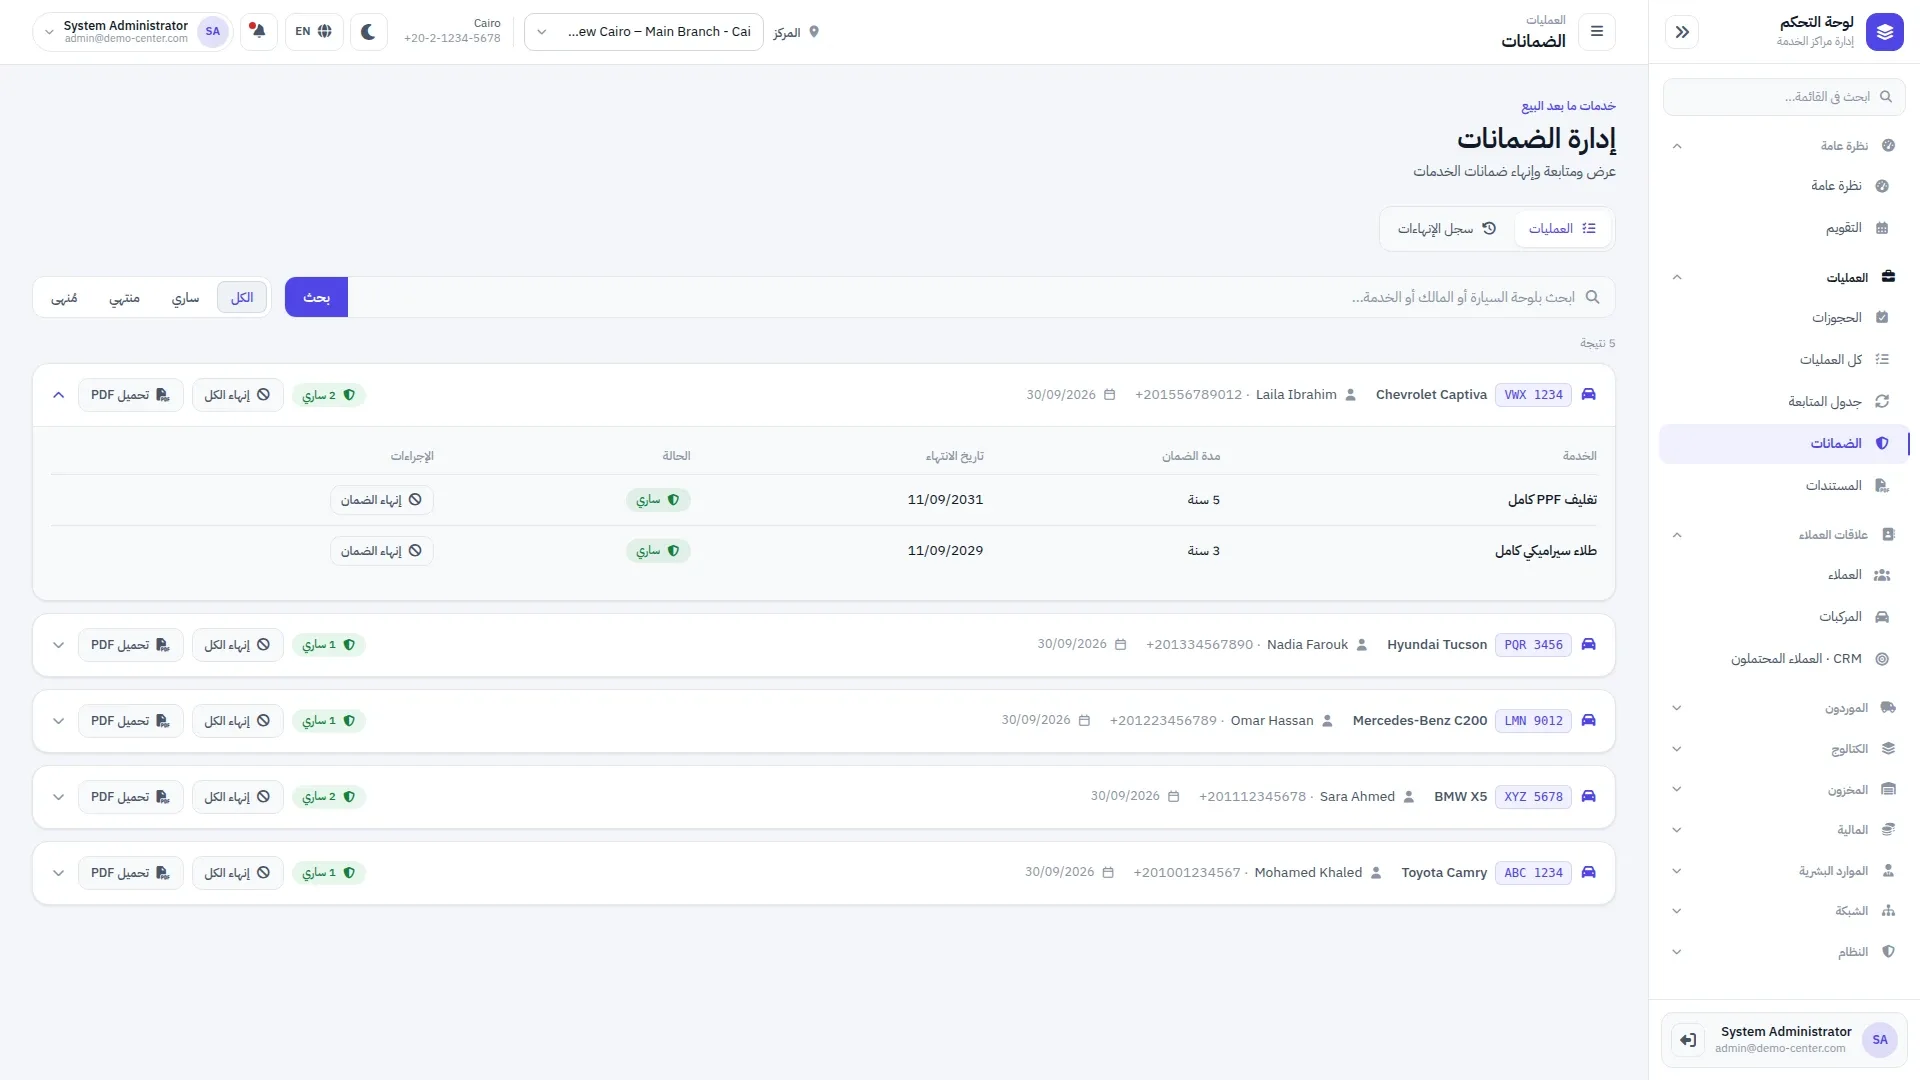
Task: Terminate تغليف PPF كامل warranty
Action: (381, 500)
